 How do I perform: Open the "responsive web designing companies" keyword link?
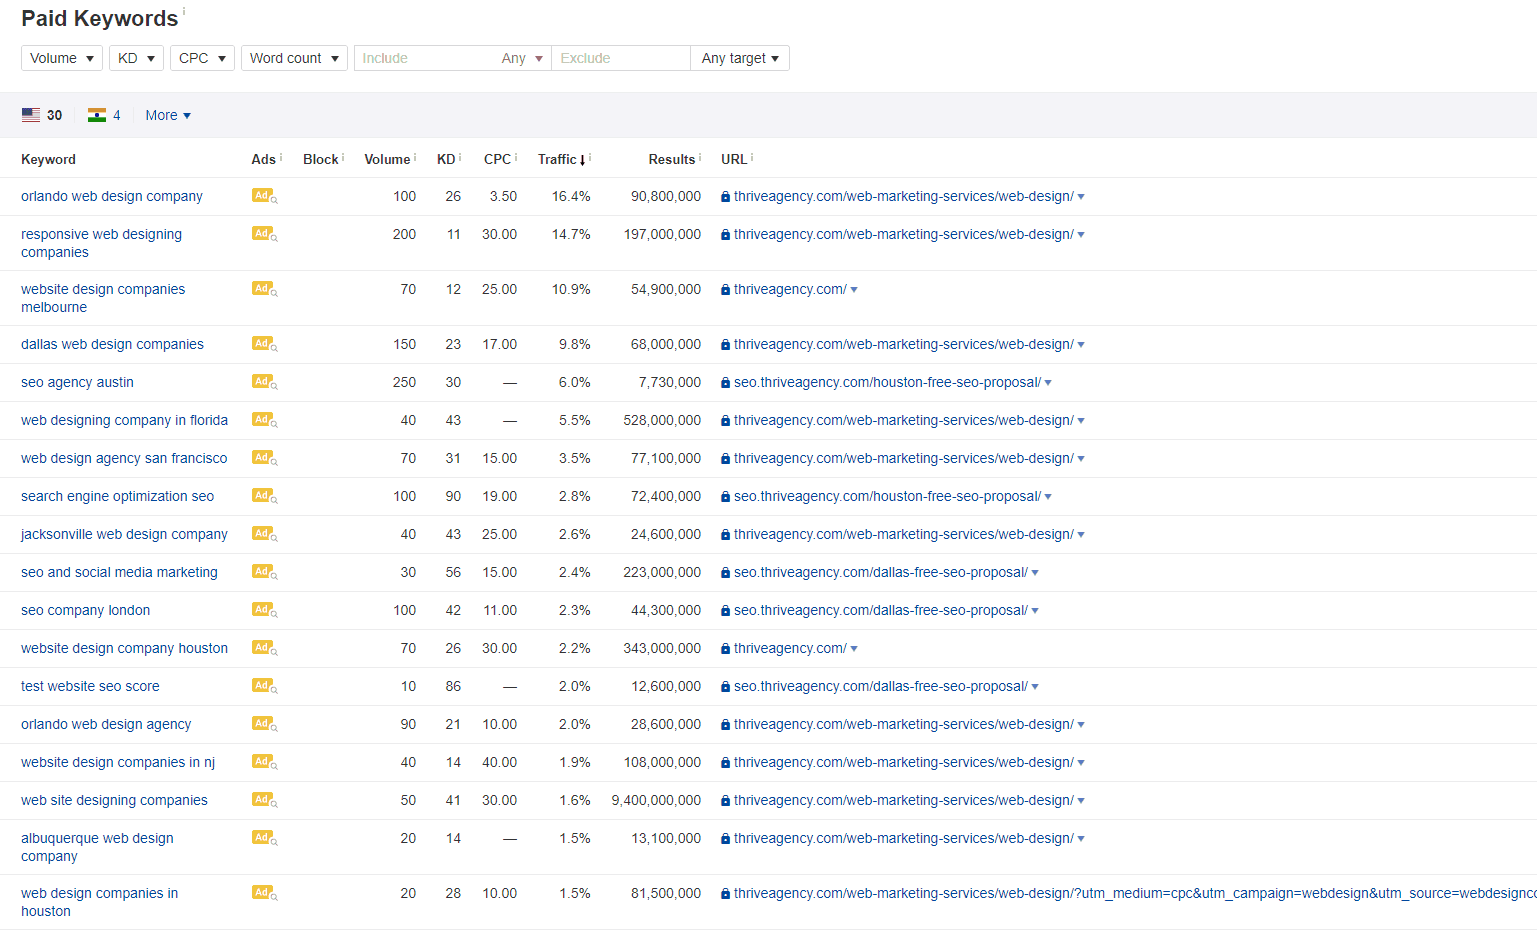point(101,234)
